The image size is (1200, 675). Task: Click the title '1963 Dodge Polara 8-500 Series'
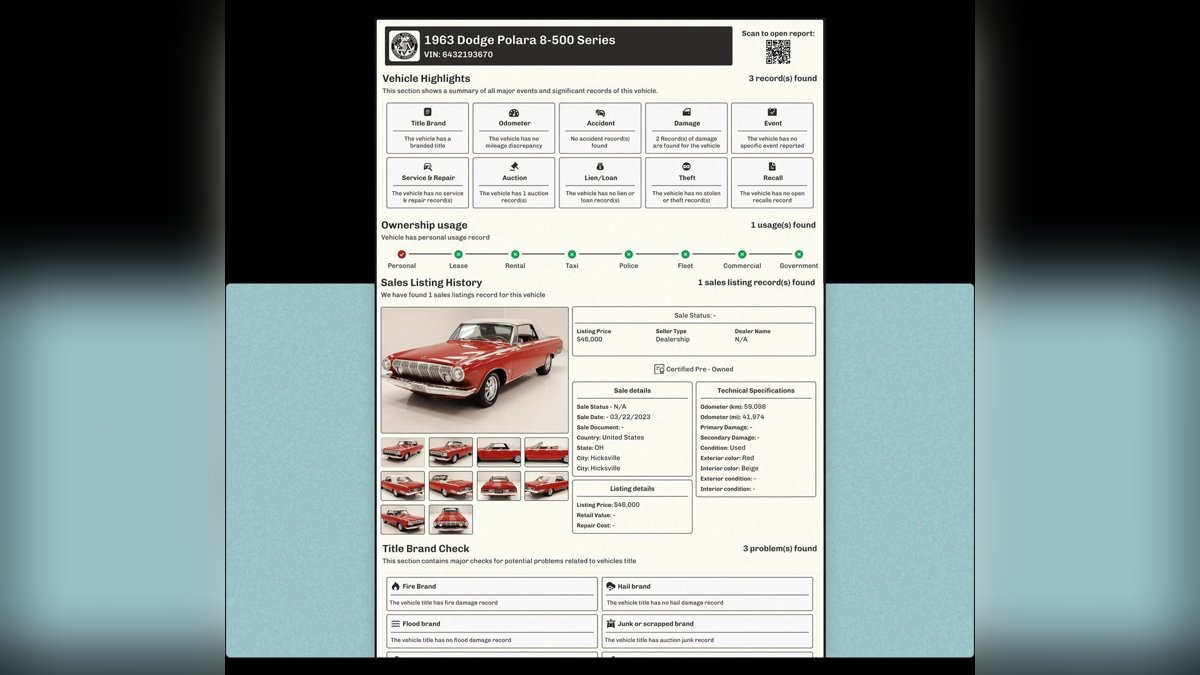pyautogui.click(x=520, y=40)
